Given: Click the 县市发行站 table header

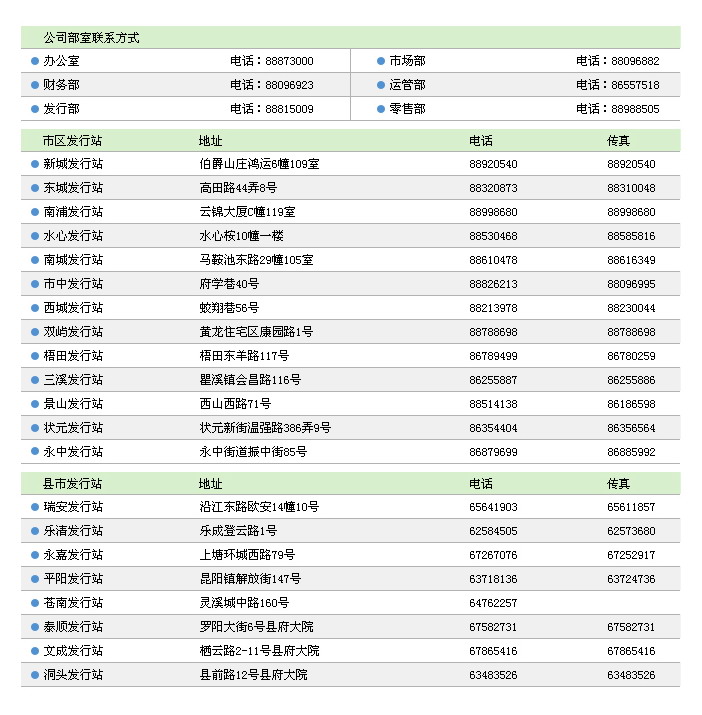Looking at the screenshot, I should 73,484.
